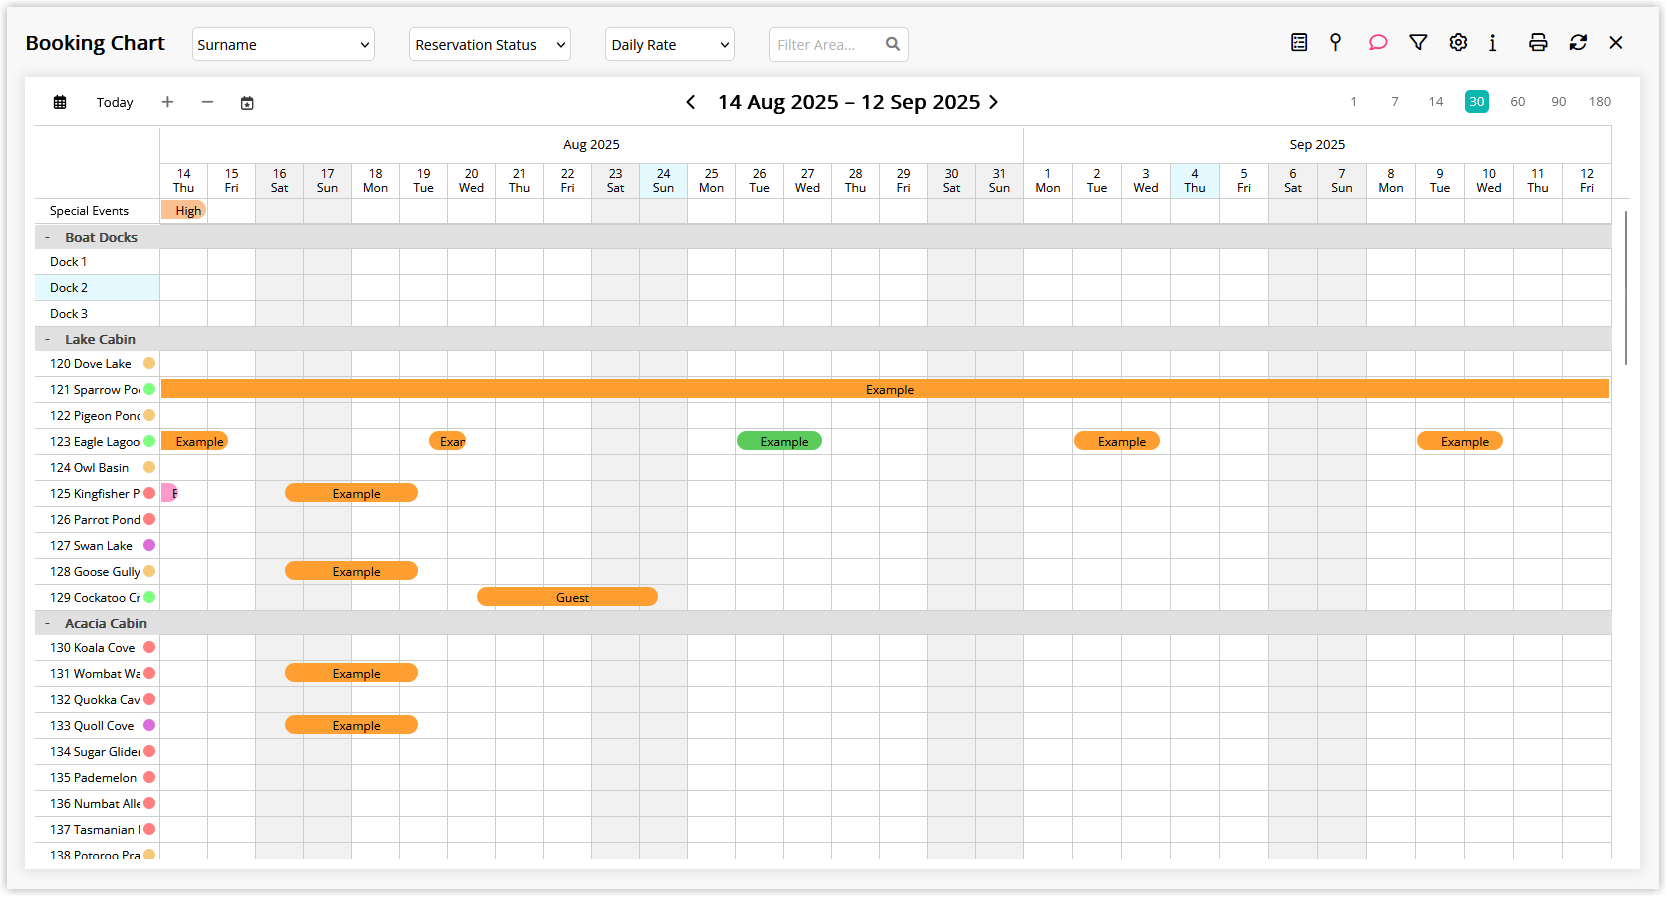
Task: Refresh the booking chart
Action: click(x=1578, y=42)
